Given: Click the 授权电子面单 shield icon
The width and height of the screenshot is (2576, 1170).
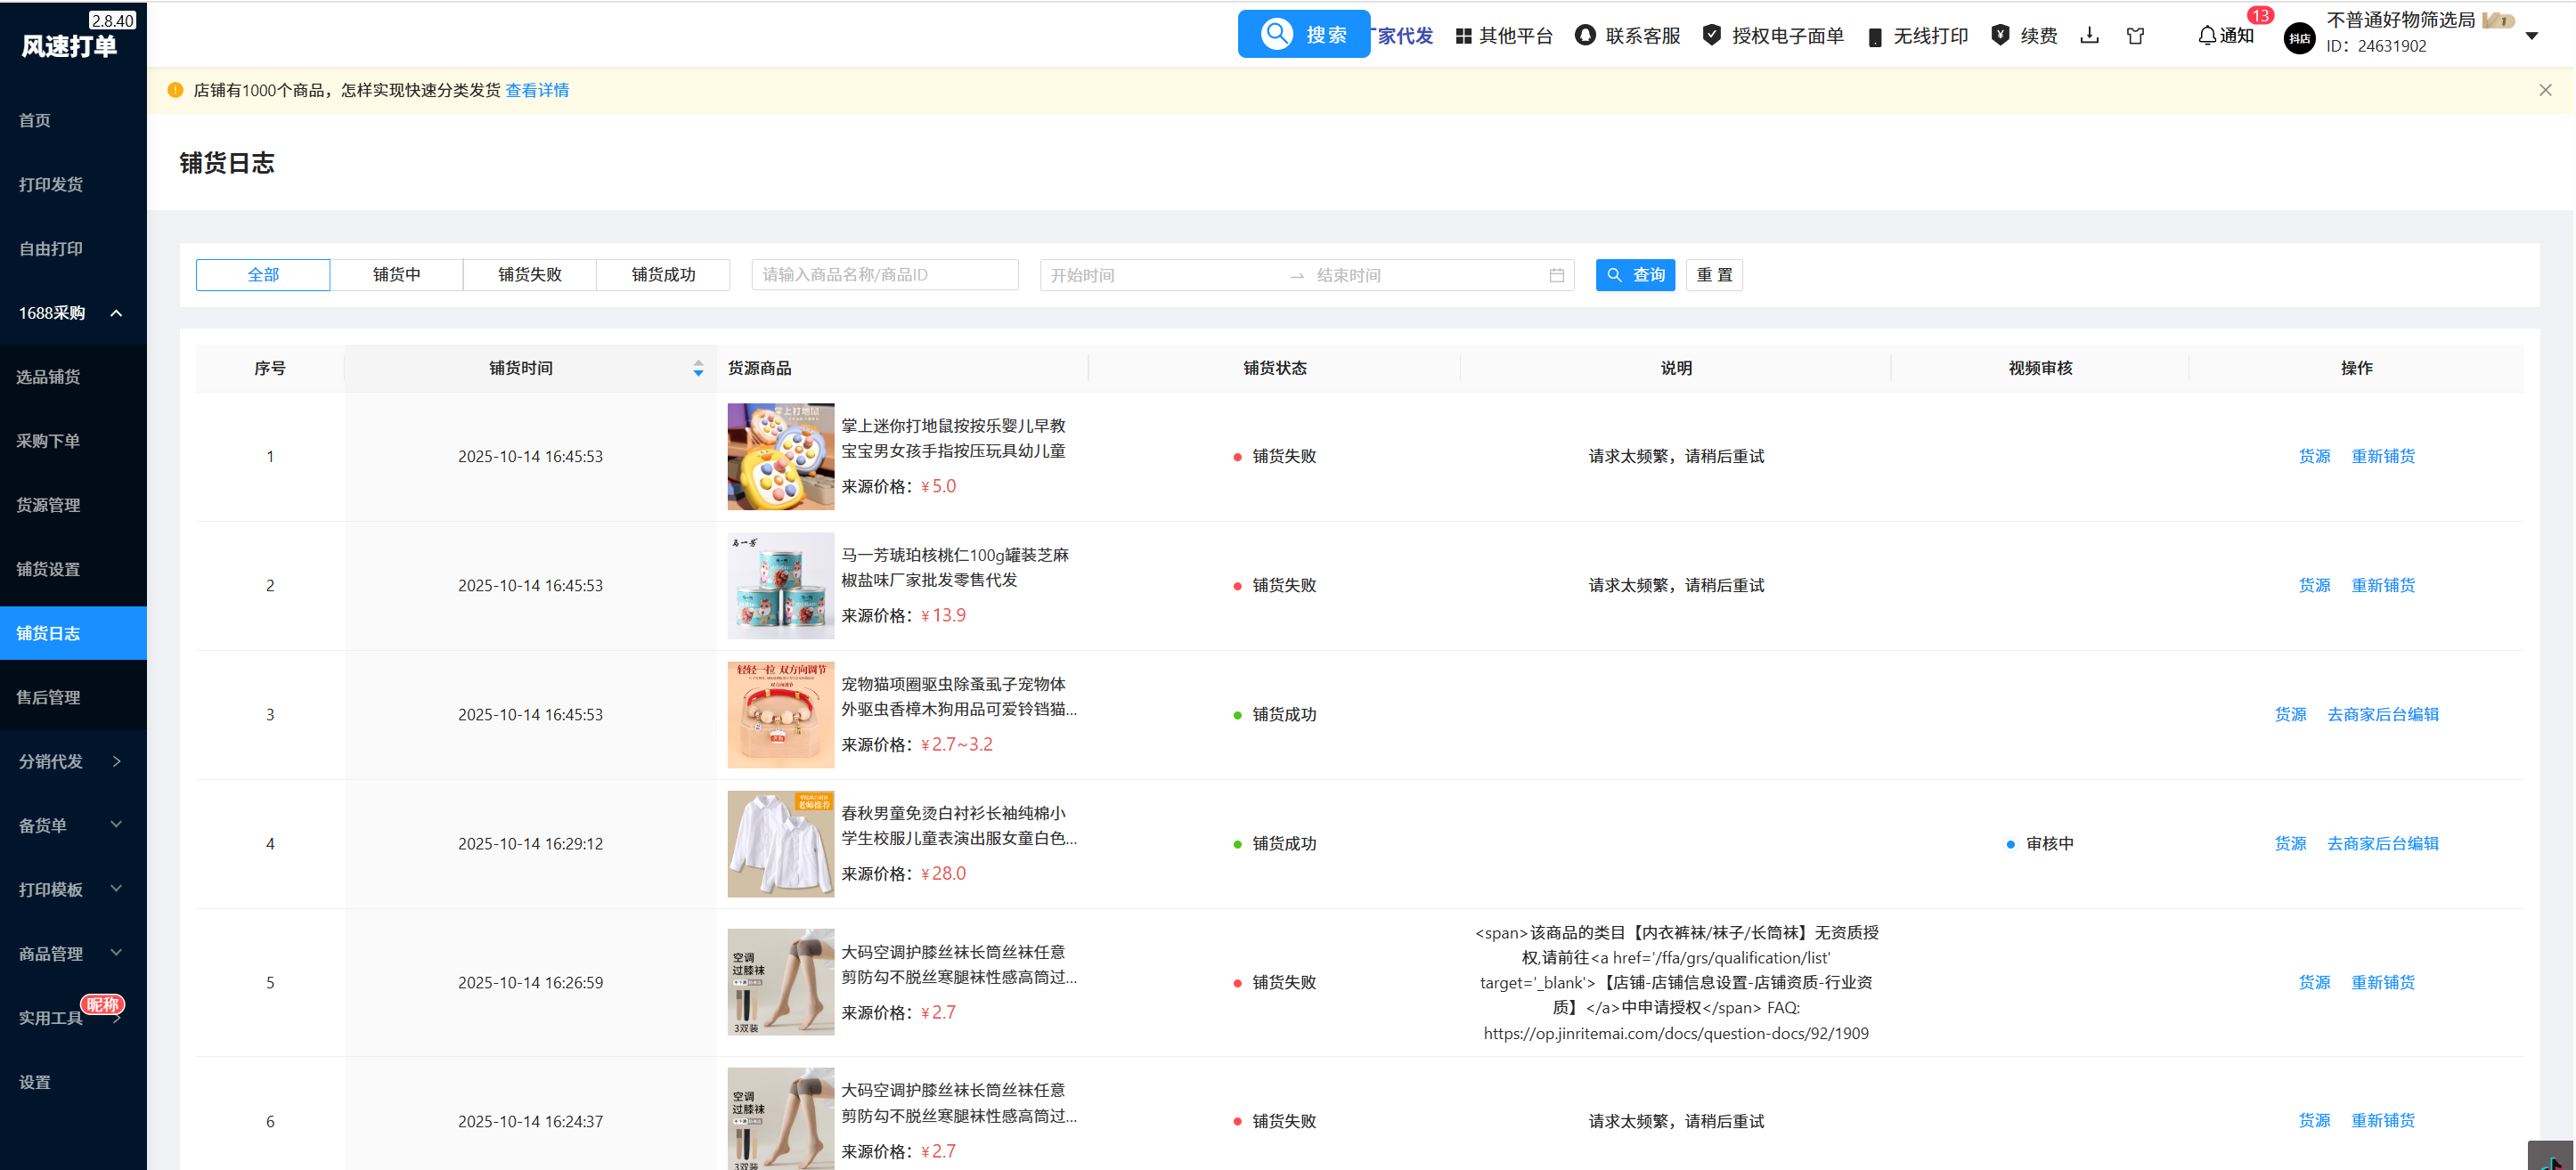Looking at the screenshot, I should (1712, 36).
